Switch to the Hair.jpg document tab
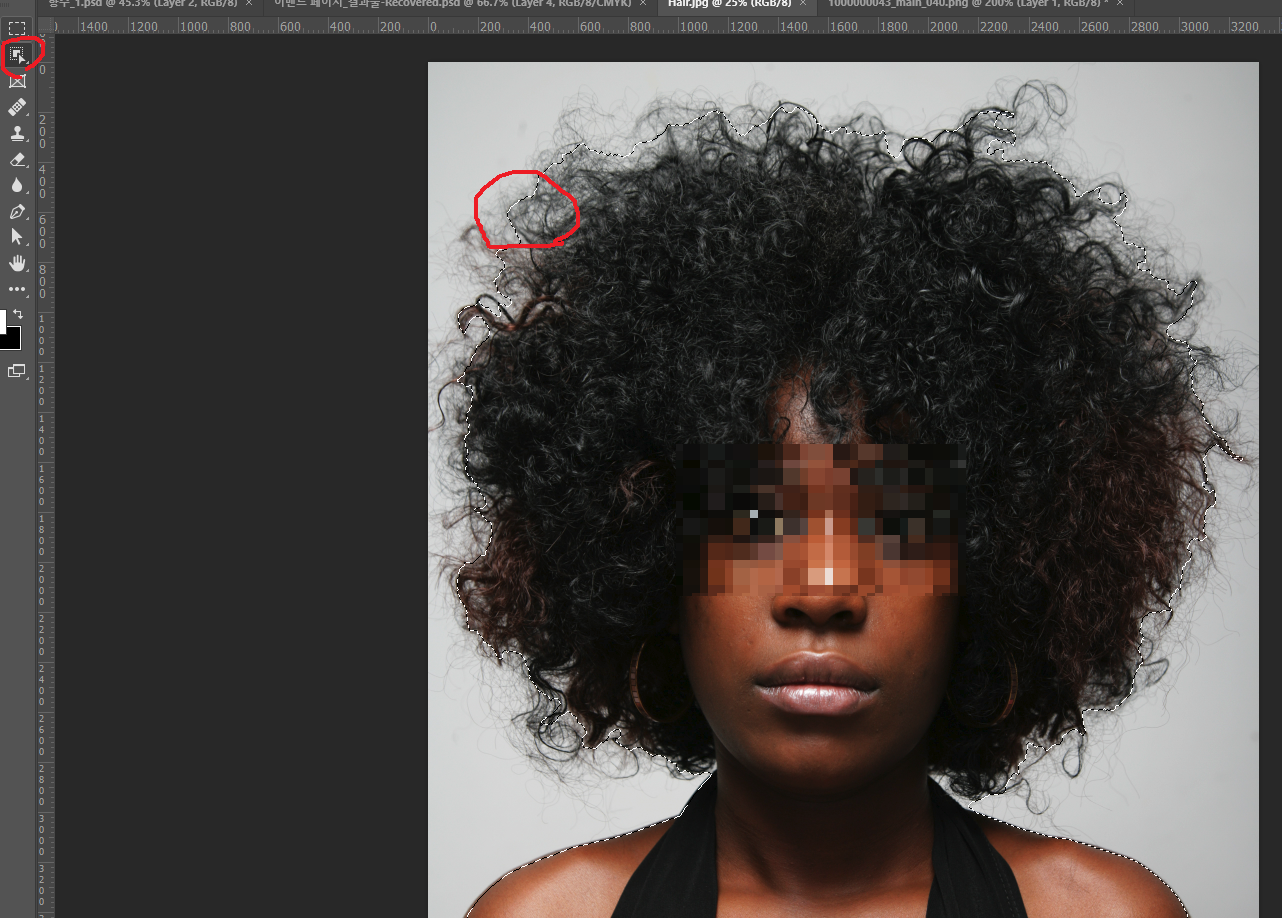Image resolution: width=1282 pixels, height=918 pixels. 730,3
